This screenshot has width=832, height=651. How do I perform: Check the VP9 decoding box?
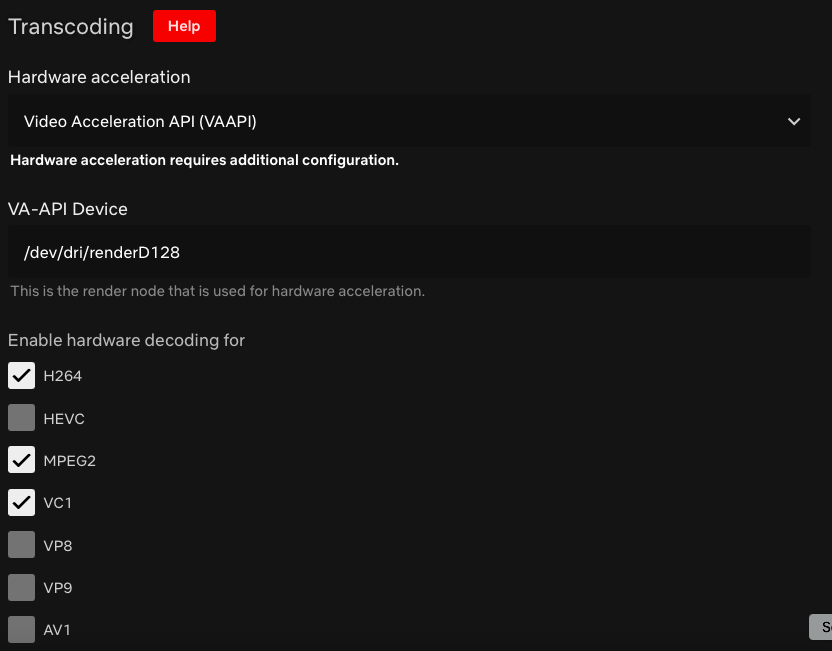(22, 587)
